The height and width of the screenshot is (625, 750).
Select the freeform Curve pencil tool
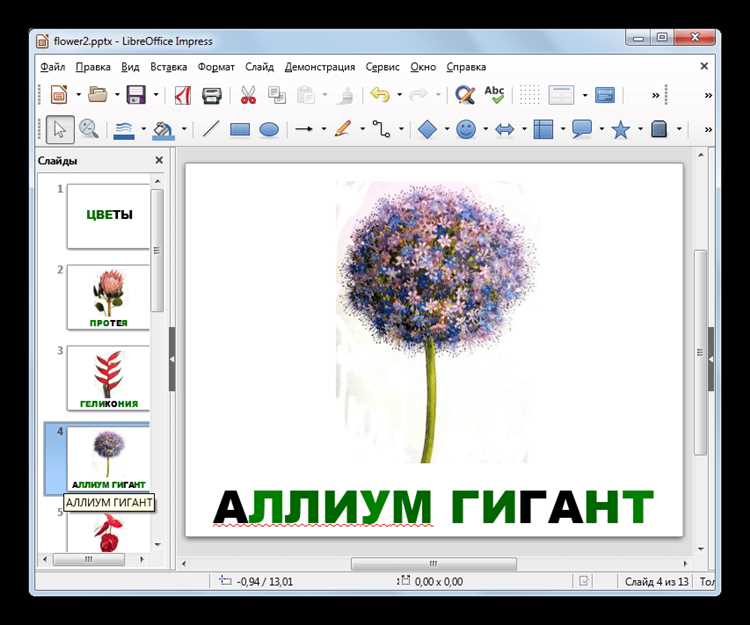[343, 129]
